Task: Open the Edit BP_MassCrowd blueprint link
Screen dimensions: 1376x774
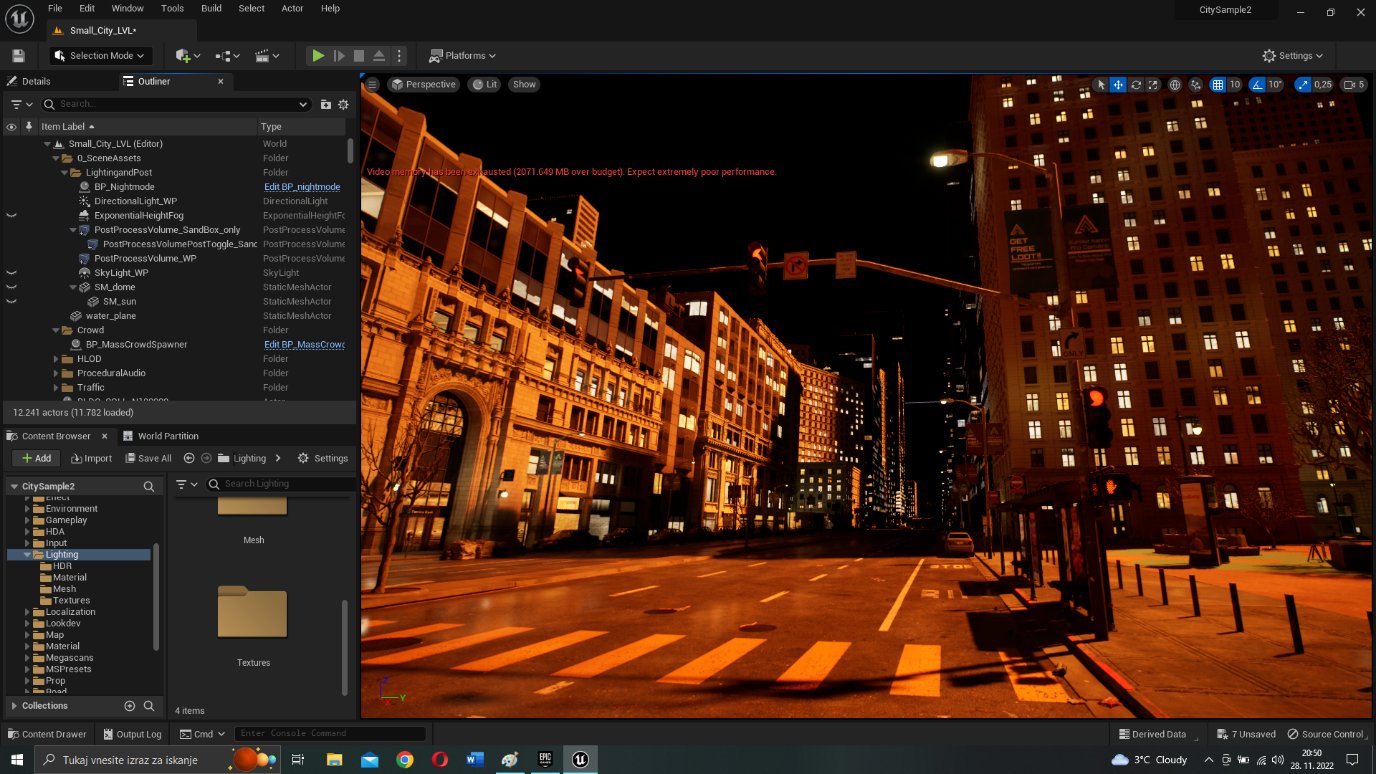Action: tap(304, 344)
